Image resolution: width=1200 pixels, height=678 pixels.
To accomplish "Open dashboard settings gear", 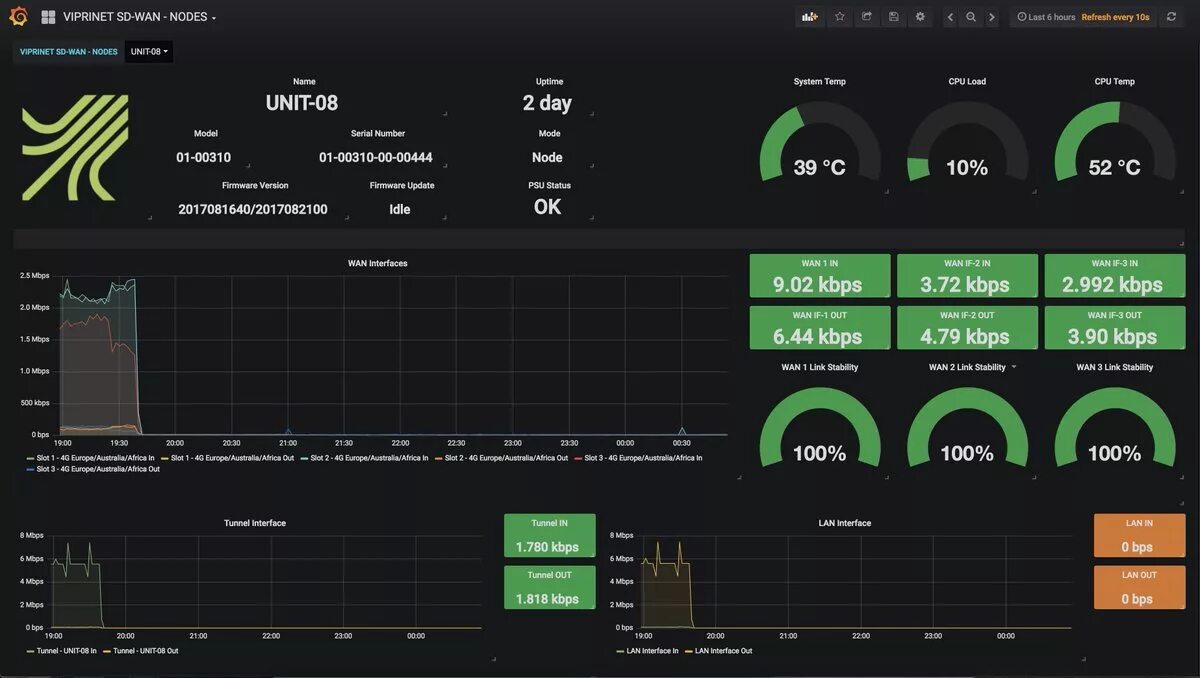I will [x=920, y=17].
